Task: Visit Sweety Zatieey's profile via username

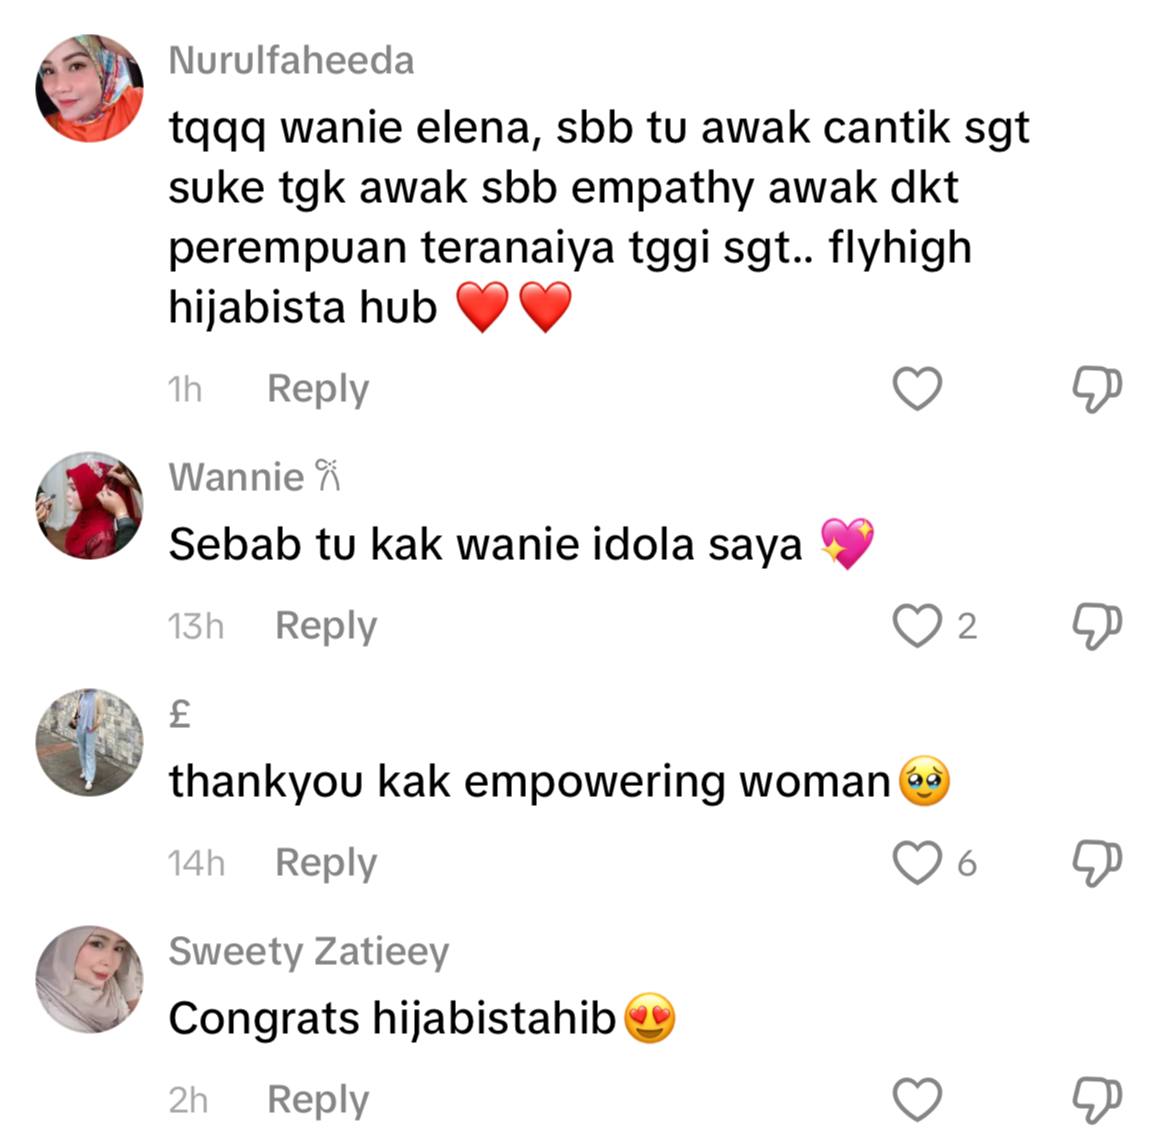Action: tap(309, 952)
